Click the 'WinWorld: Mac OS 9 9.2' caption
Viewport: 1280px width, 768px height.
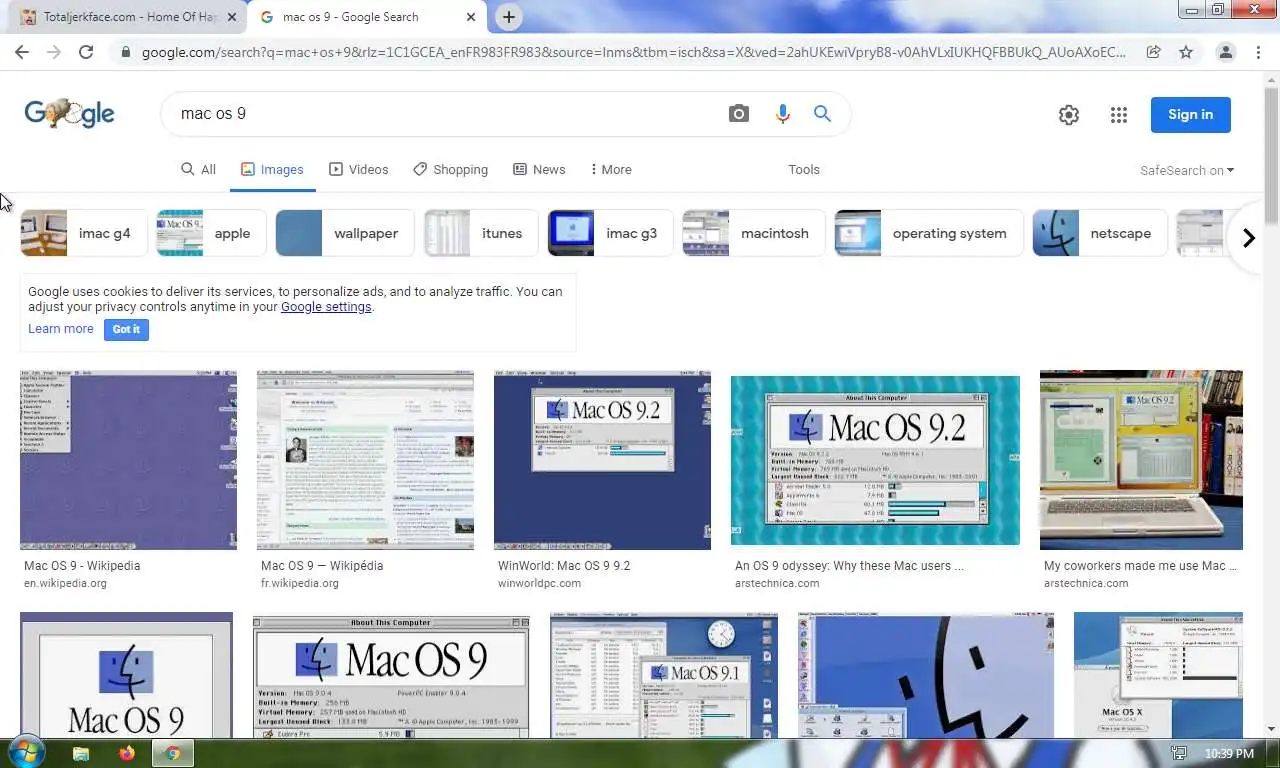point(564,566)
